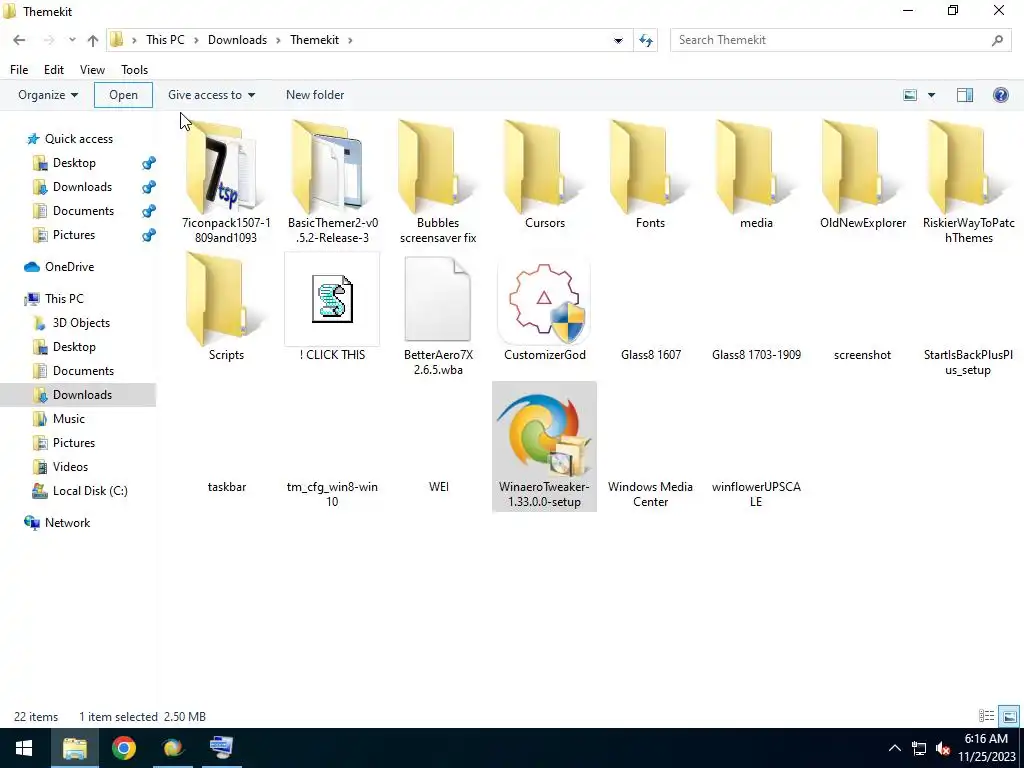Open the Windows Start menu
Screen dimensions: 1024x768
[x=24, y=748]
